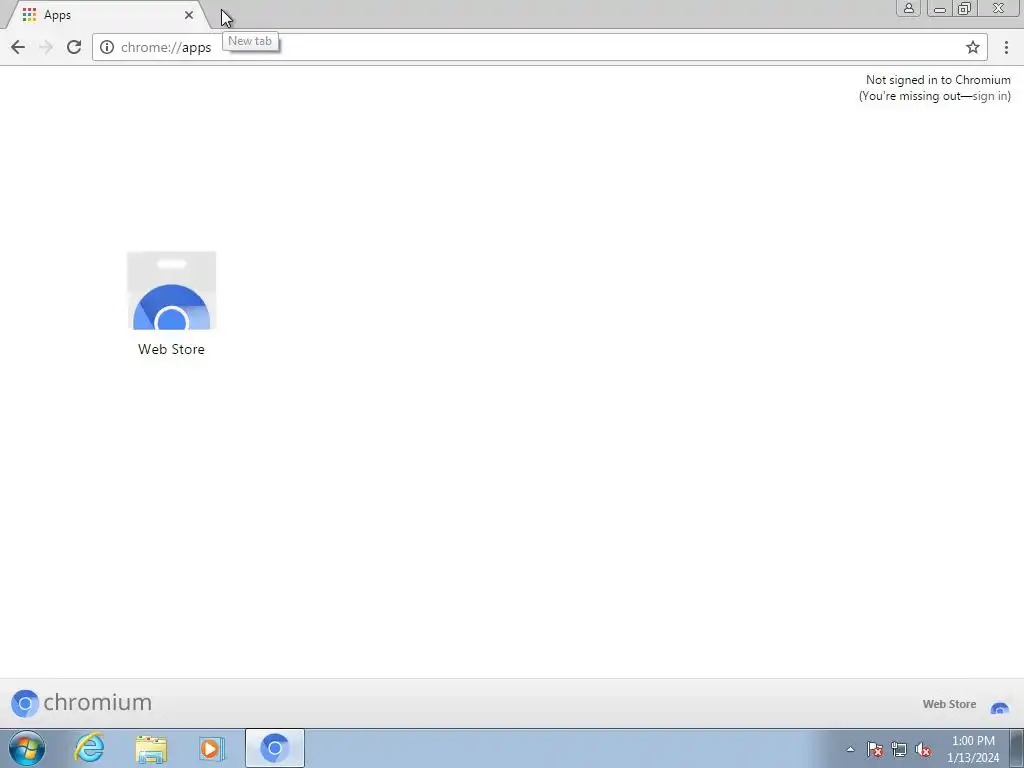Screen dimensions: 1024x768
Task: Click the Web Store label under the app icon
Action: [171, 349]
